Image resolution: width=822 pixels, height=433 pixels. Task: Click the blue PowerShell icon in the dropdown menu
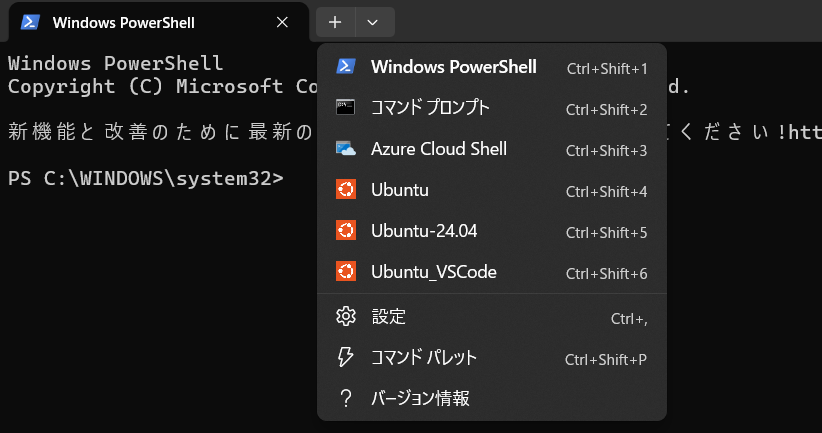pos(346,67)
